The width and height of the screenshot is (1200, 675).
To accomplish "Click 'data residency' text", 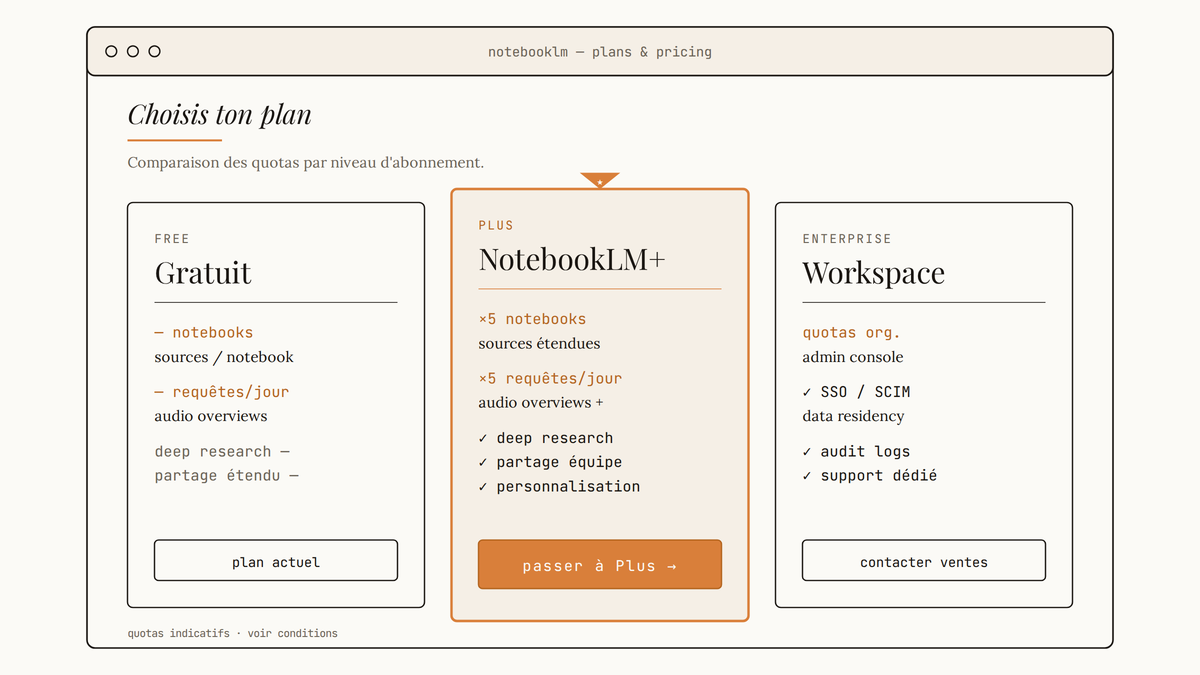I will click(853, 416).
